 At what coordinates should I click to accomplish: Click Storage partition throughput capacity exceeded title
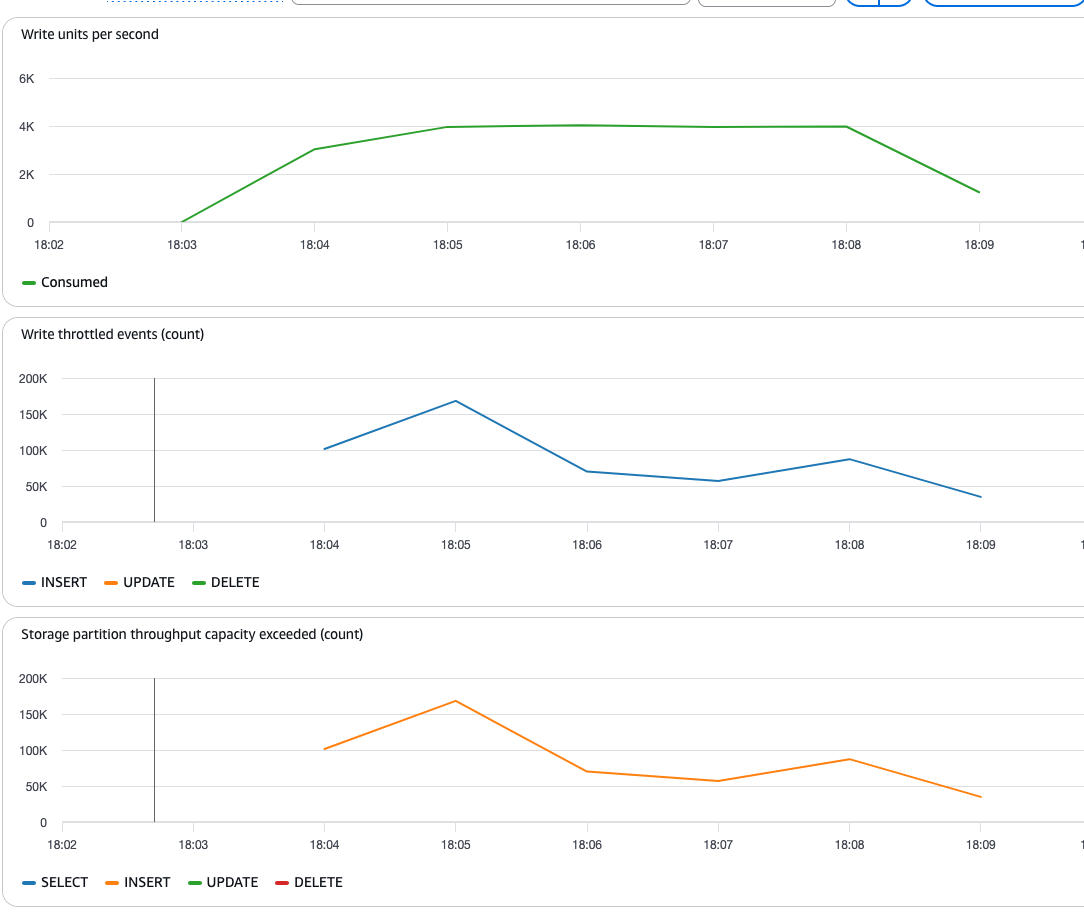pos(192,634)
